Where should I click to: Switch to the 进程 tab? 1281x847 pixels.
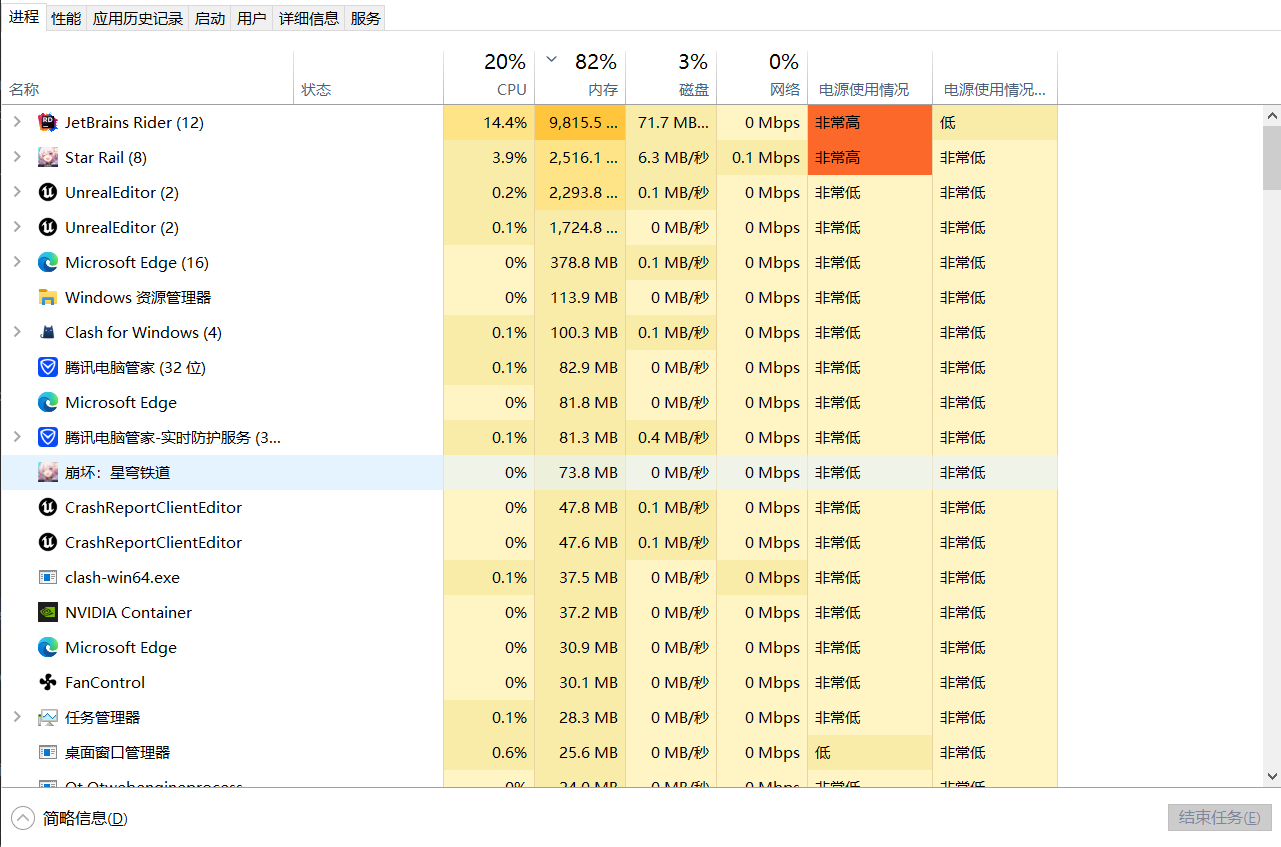pos(24,17)
